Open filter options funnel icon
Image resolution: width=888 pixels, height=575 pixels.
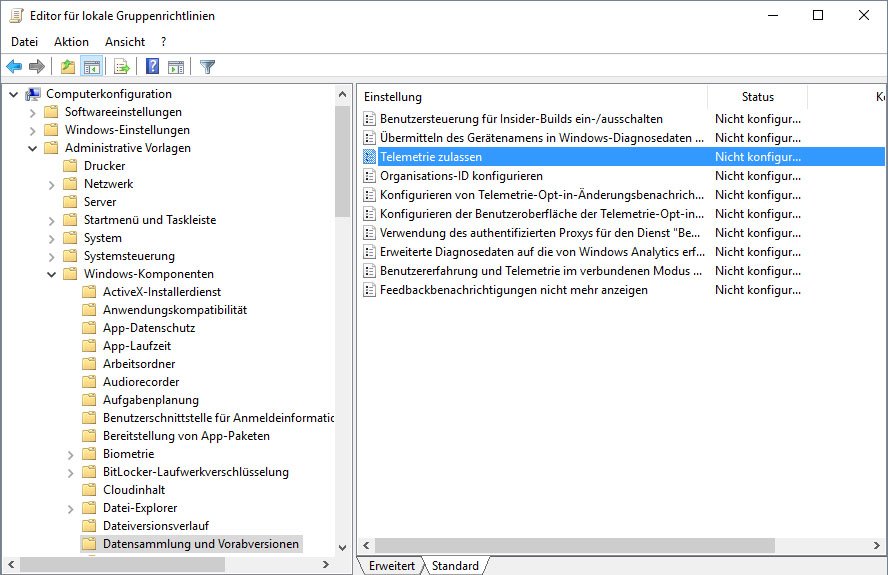(x=207, y=67)
